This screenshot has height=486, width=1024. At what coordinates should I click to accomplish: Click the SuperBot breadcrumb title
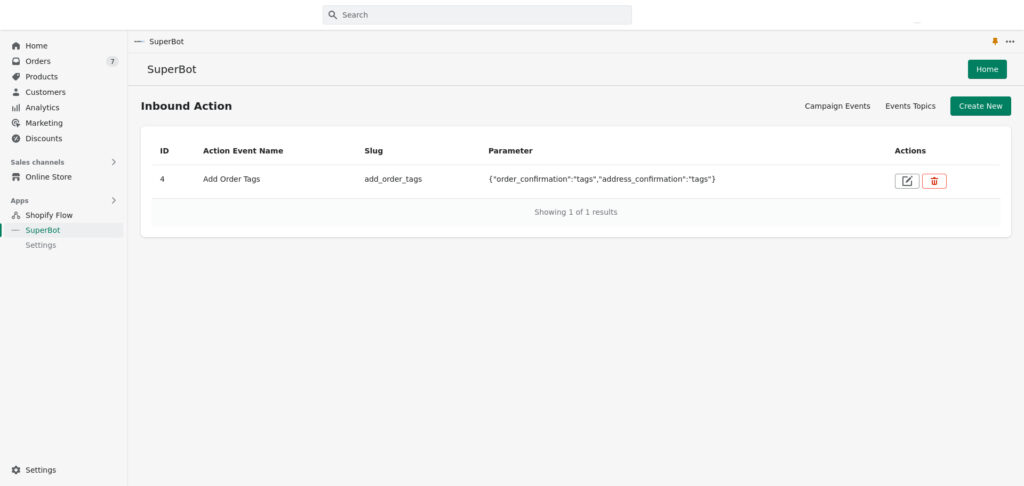[x=167, y=42]
